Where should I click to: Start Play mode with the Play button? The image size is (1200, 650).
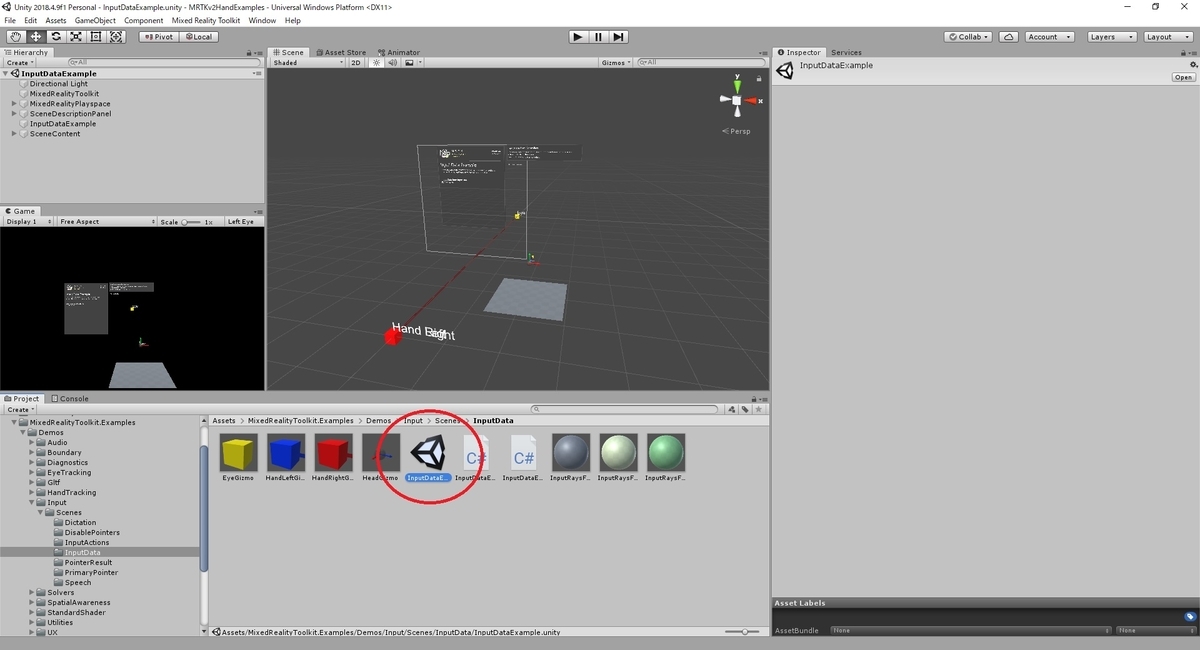[577, 37]
